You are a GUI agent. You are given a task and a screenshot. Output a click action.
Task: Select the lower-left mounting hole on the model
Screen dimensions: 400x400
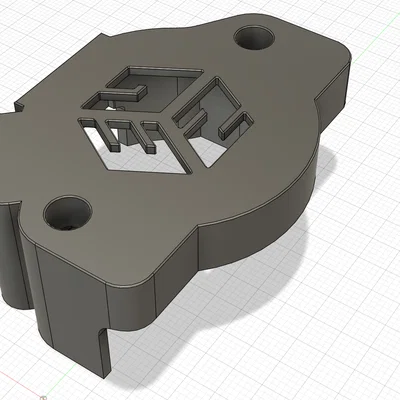point(68,213)
